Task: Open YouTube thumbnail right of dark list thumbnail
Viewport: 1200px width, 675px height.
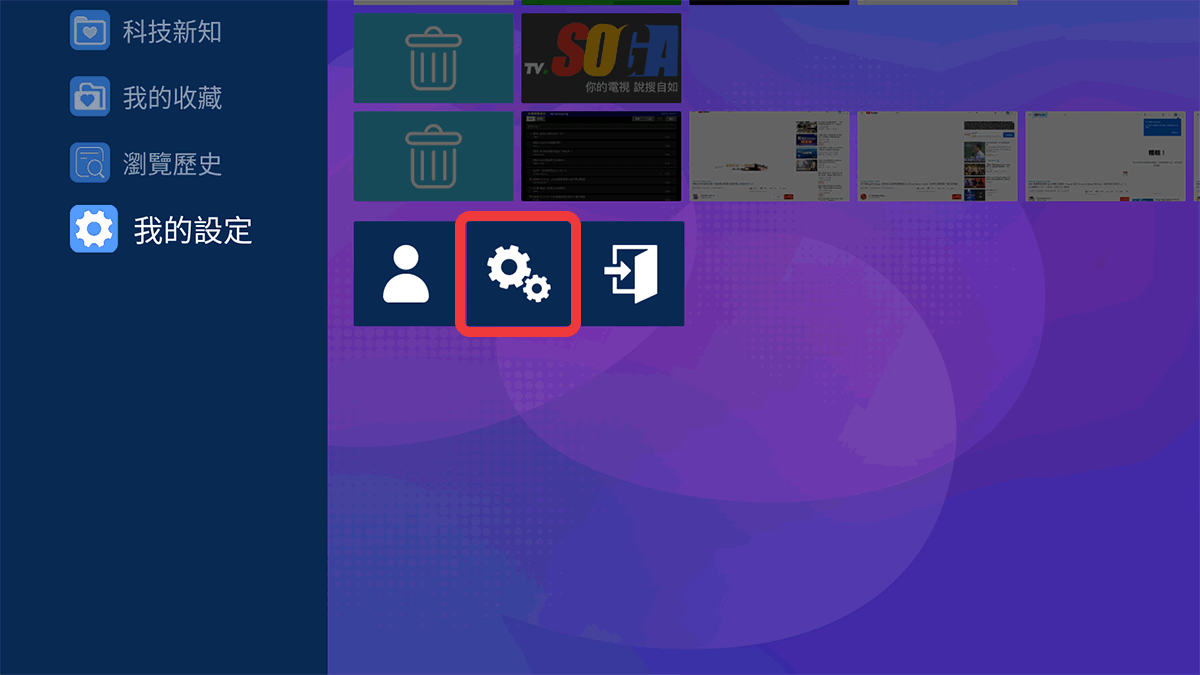Action: tap(769, 156)
